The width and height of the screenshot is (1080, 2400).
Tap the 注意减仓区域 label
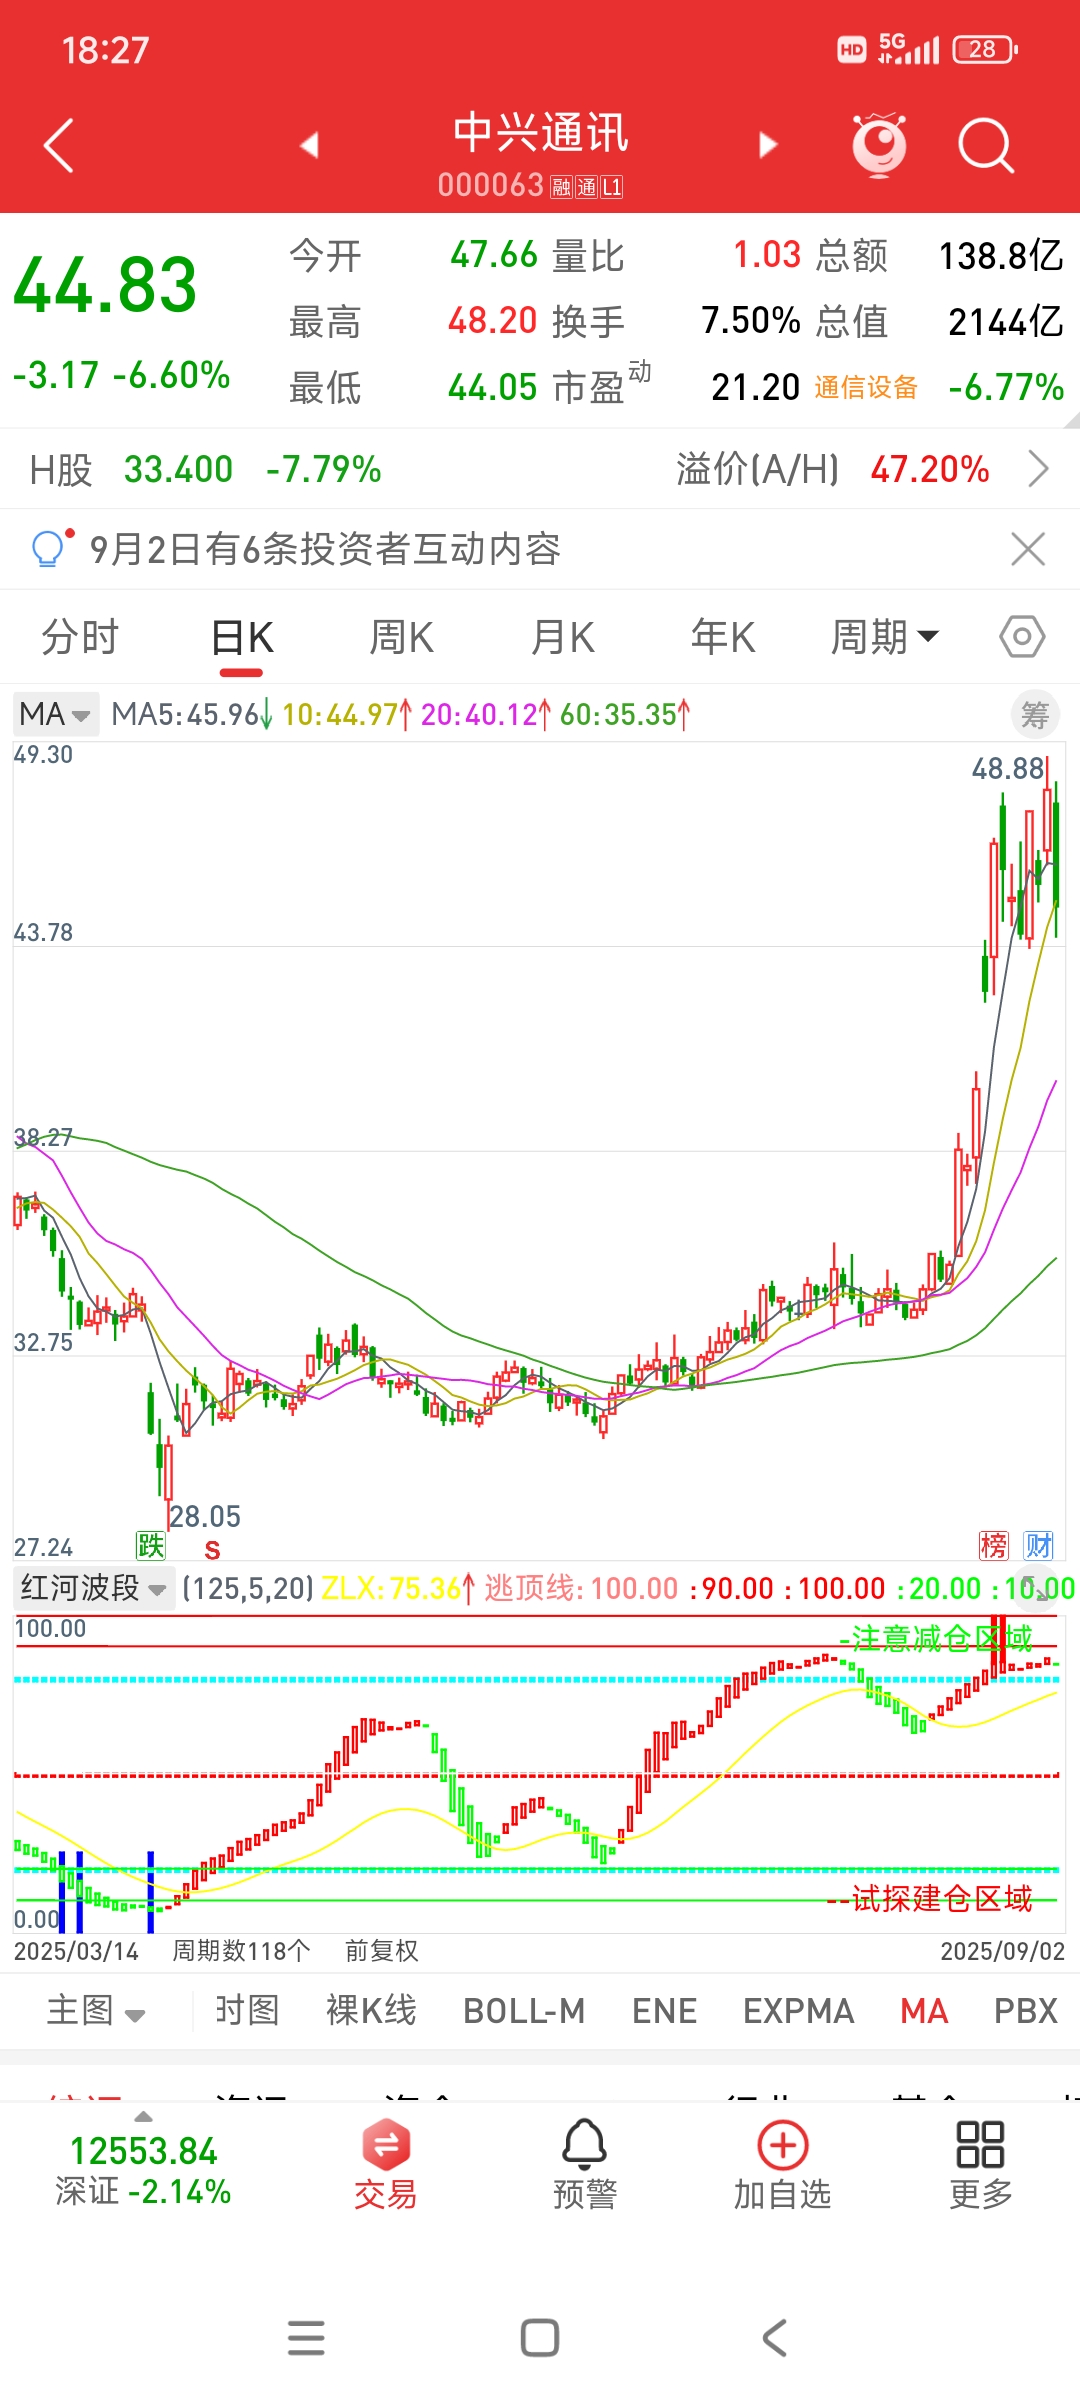(936, 1638)
